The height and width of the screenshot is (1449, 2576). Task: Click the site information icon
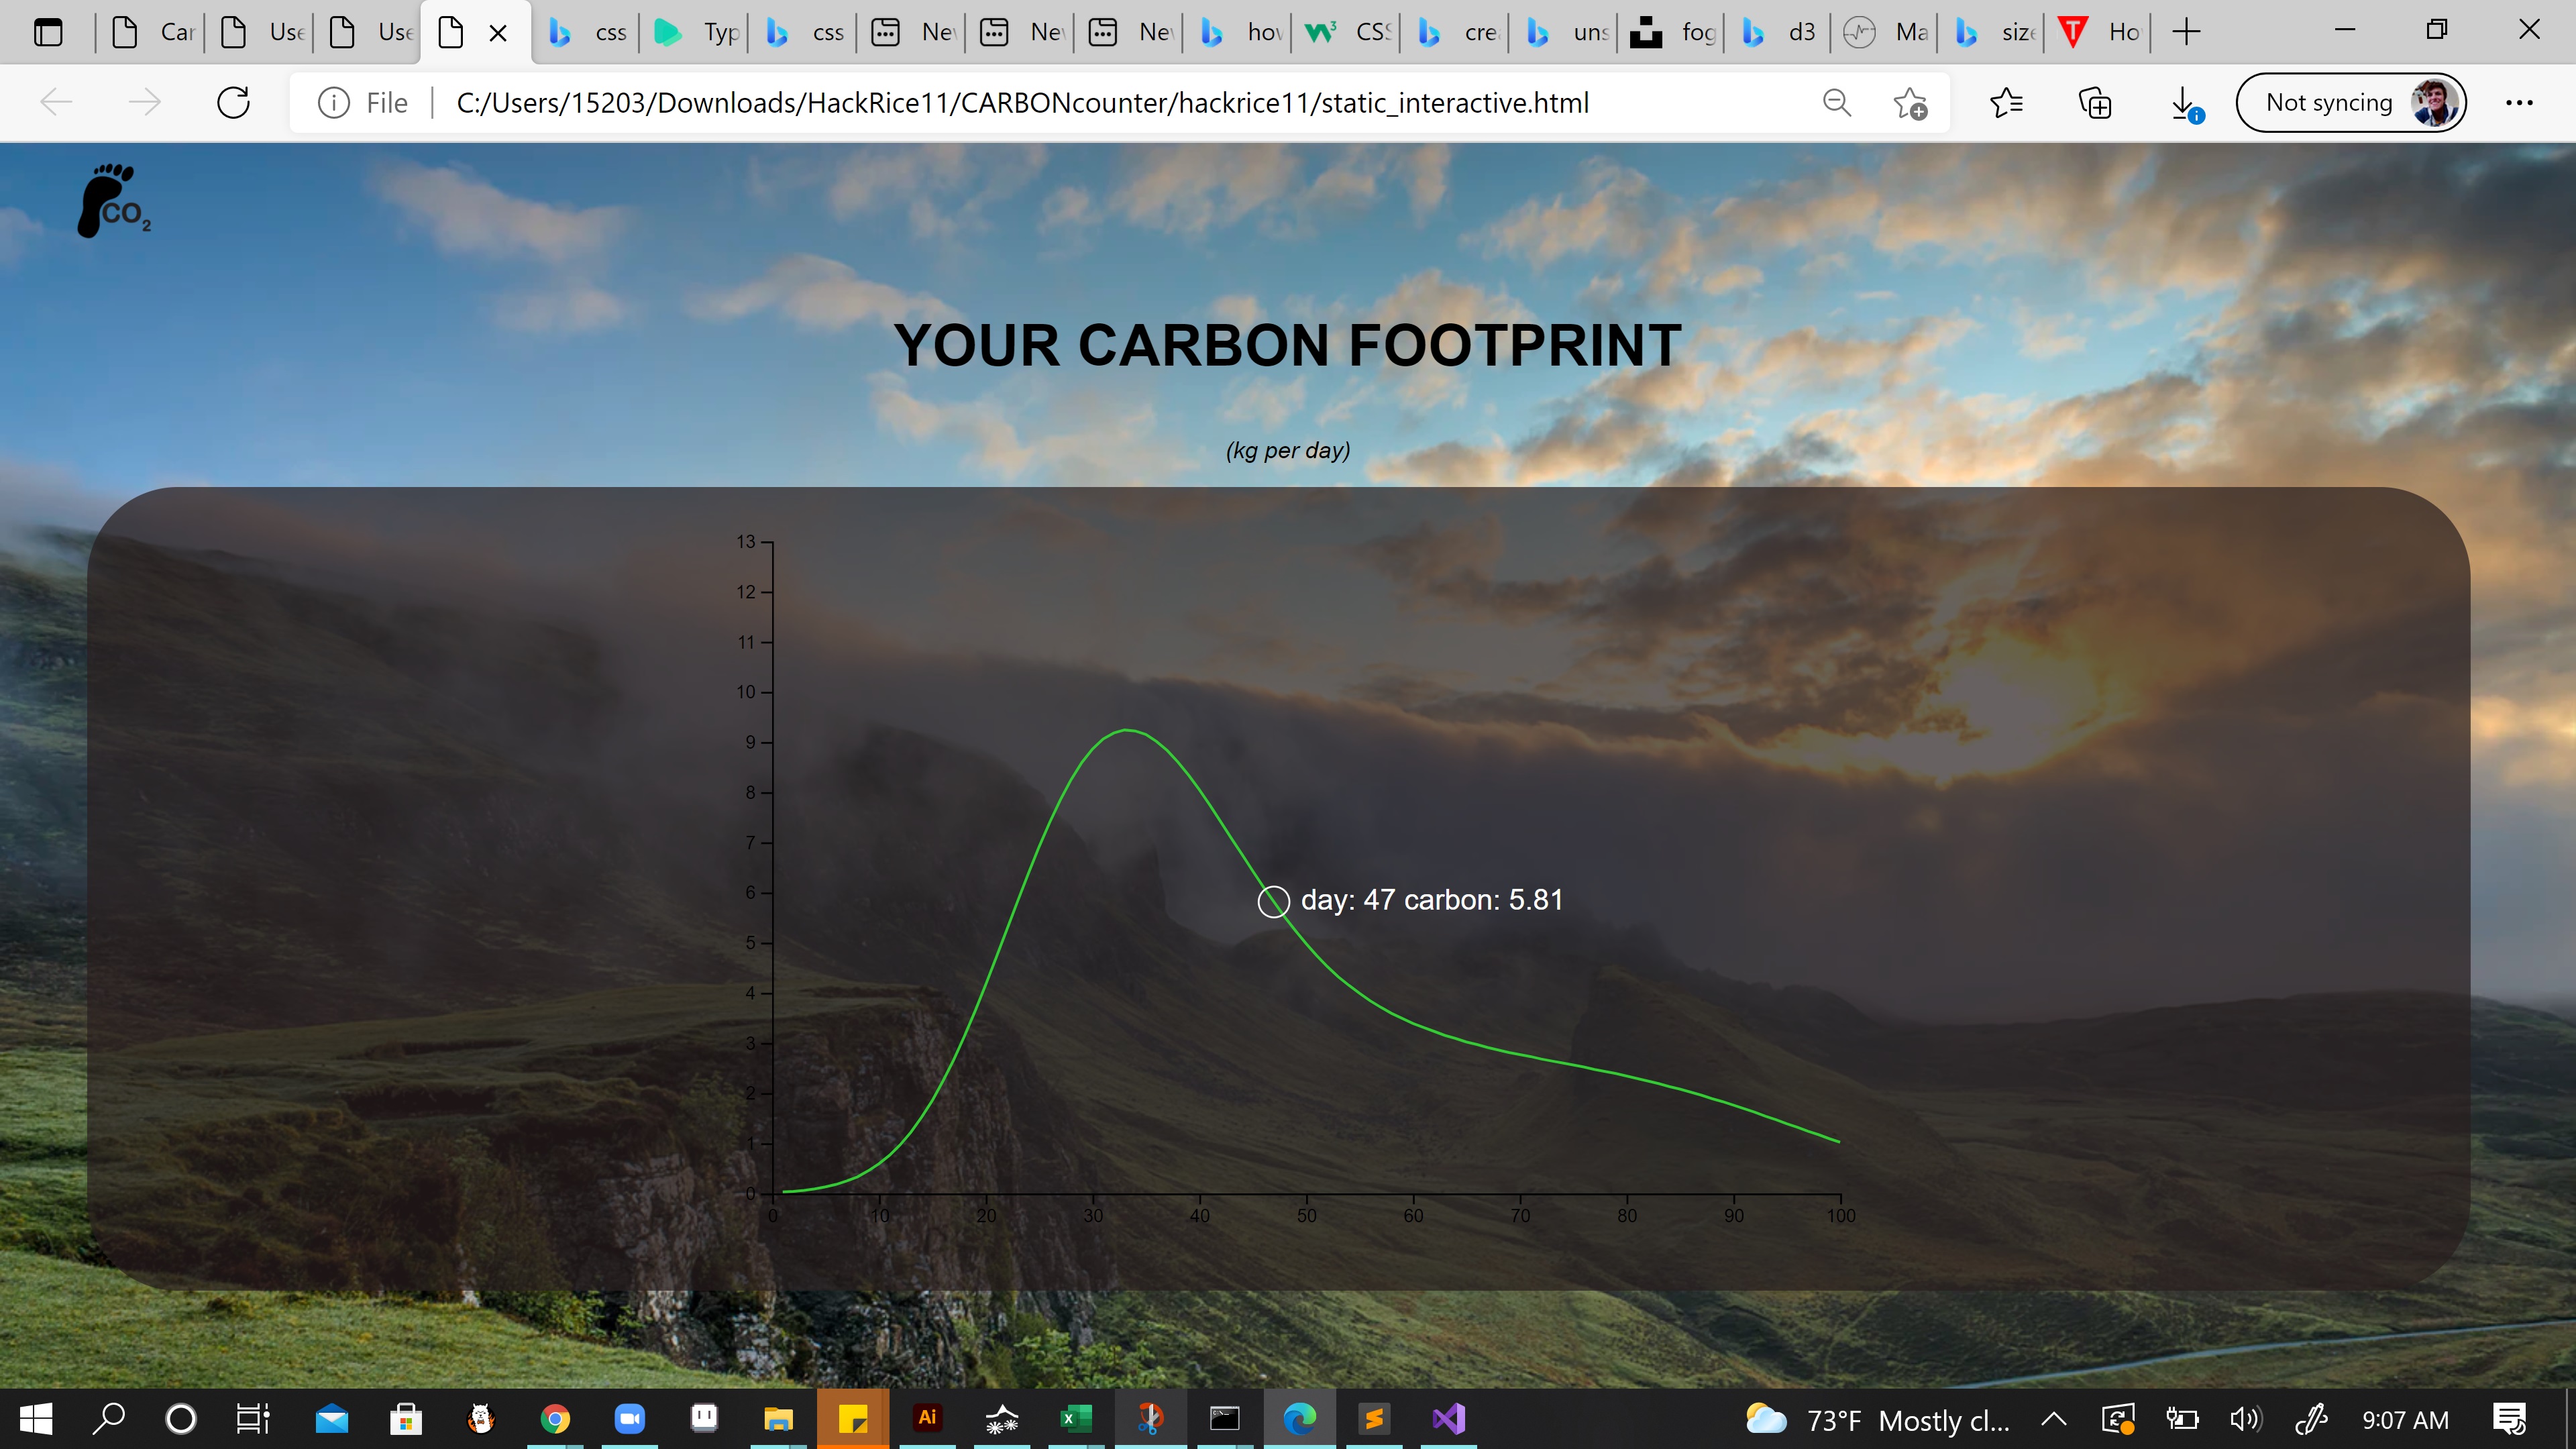(x=333, y=103)
